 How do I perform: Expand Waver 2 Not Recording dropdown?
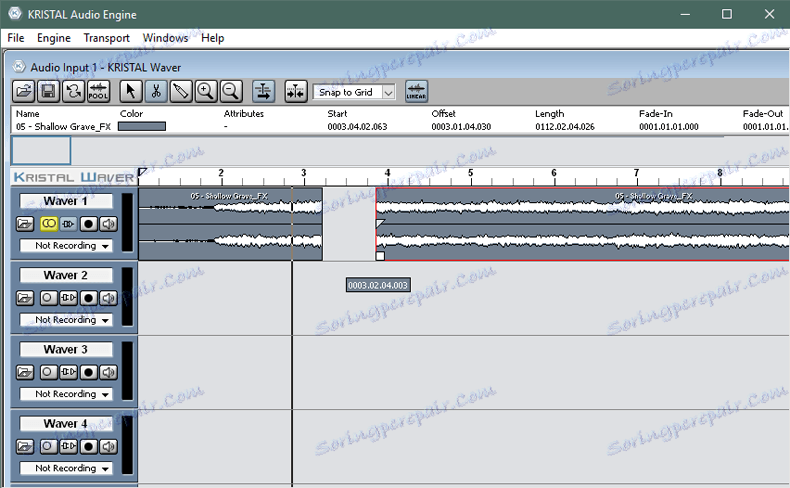pyautogui.click(x=66, y=320)
